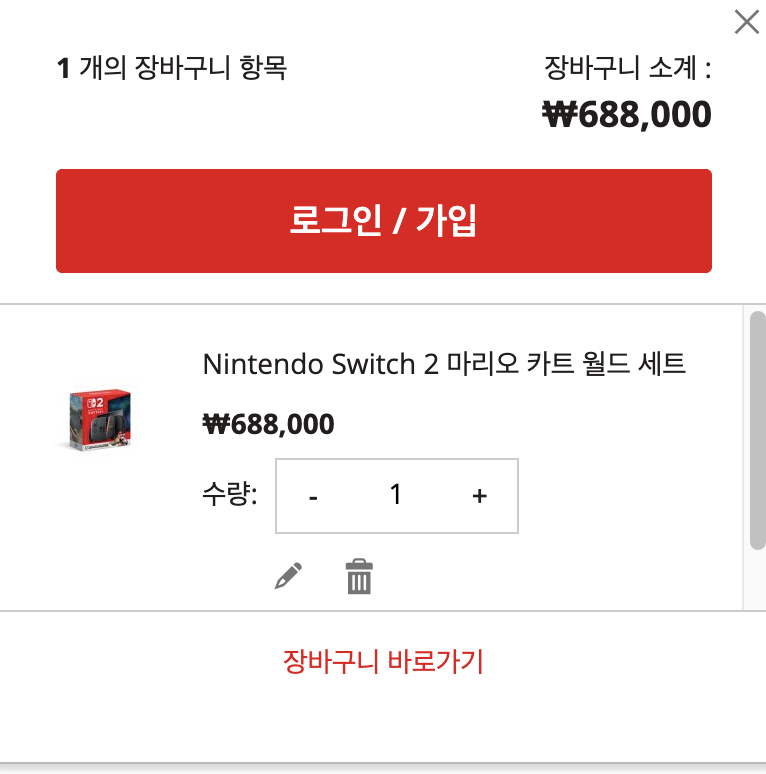The width and height of the screenshot is (766, 774).
Task: Click the cart list scrollbar thumb
Action: point(758,430)
